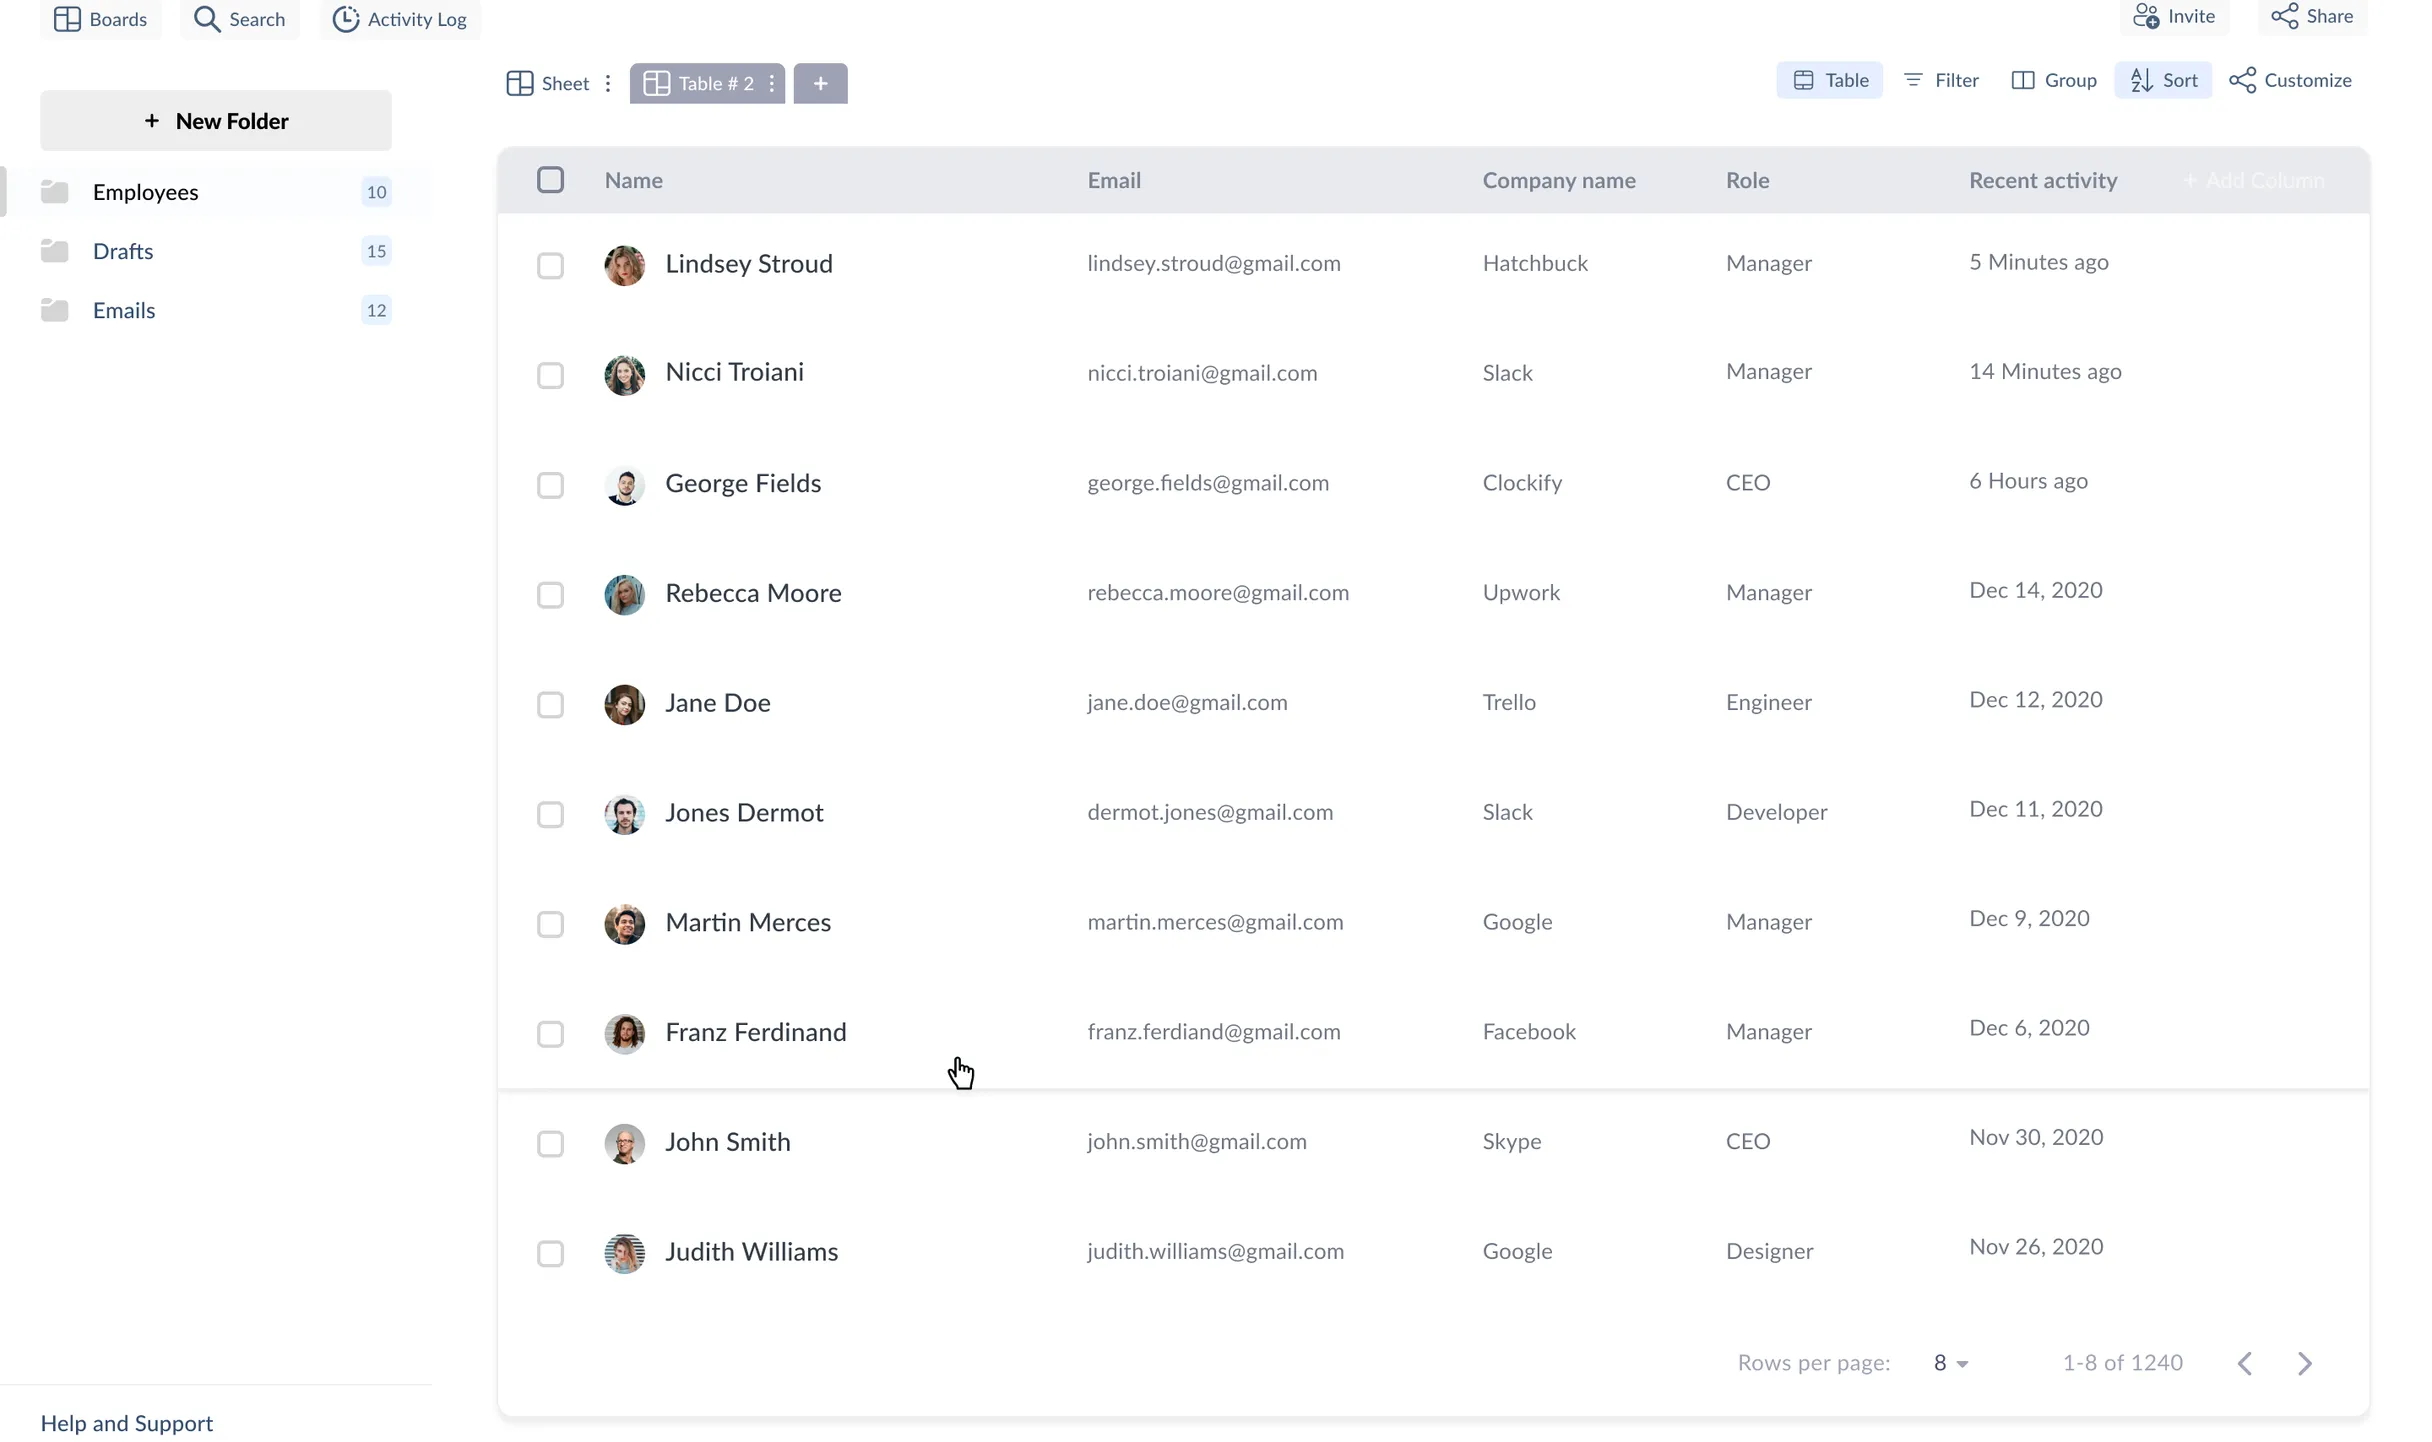Viewport: 2432px width, 1442px height.
Task: Click the New Folder button
Action: point(216,121)
